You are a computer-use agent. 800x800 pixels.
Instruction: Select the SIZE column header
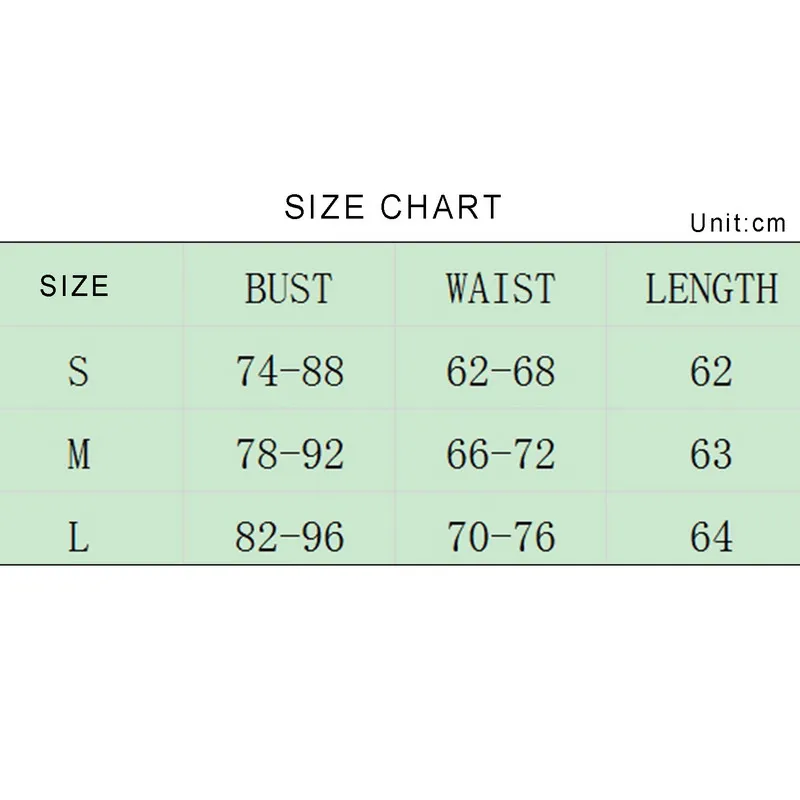click(x=74, y=286)
